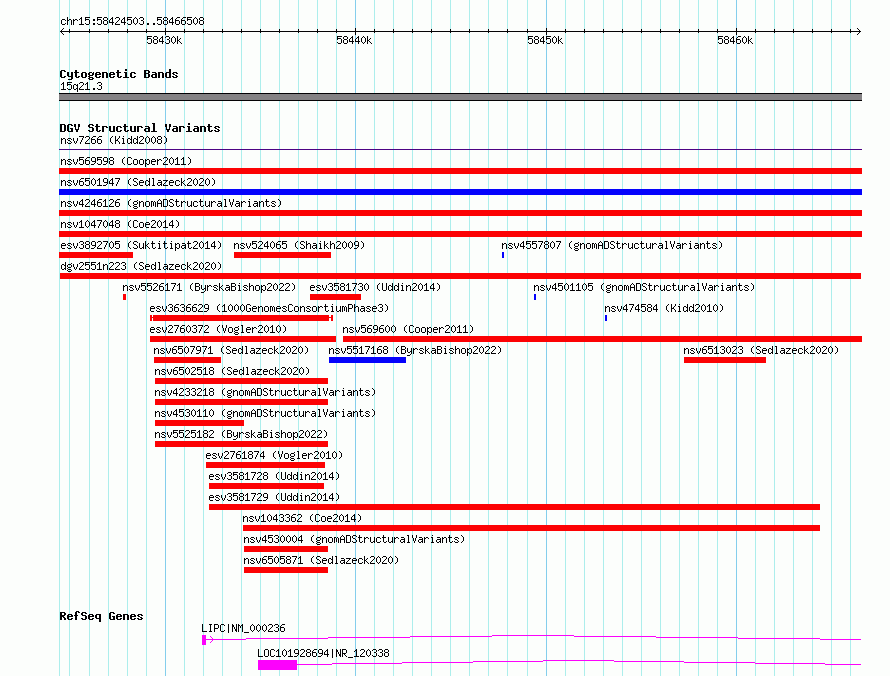Click the right arrow on the ruler

click(858, 31)
